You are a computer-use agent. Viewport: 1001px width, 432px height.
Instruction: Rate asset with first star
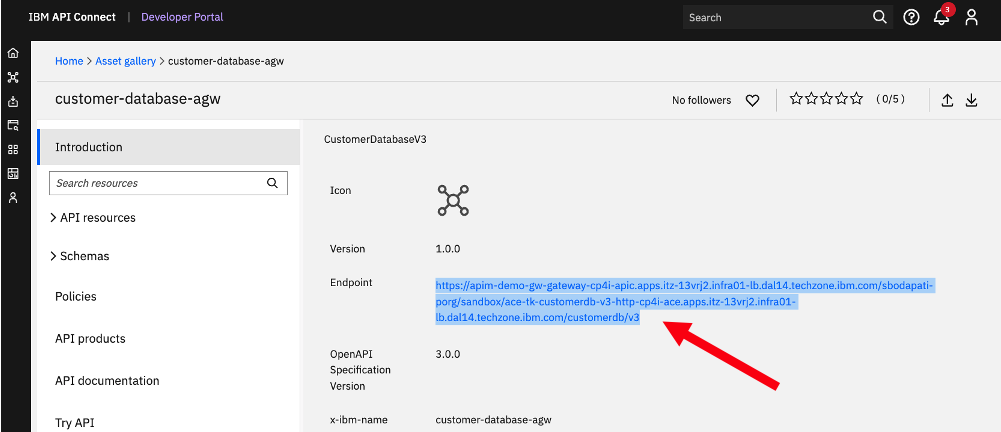[x=796, y=99]
